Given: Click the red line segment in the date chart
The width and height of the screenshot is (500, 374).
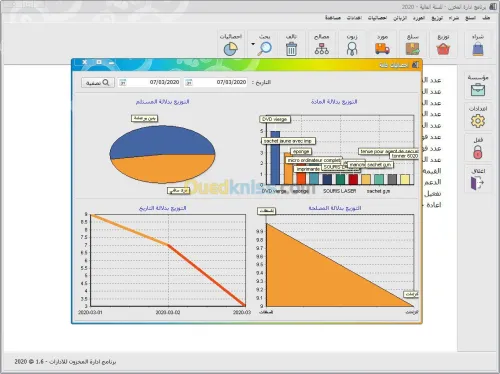Looking at the screenshot, I should (x=207, y=276).
